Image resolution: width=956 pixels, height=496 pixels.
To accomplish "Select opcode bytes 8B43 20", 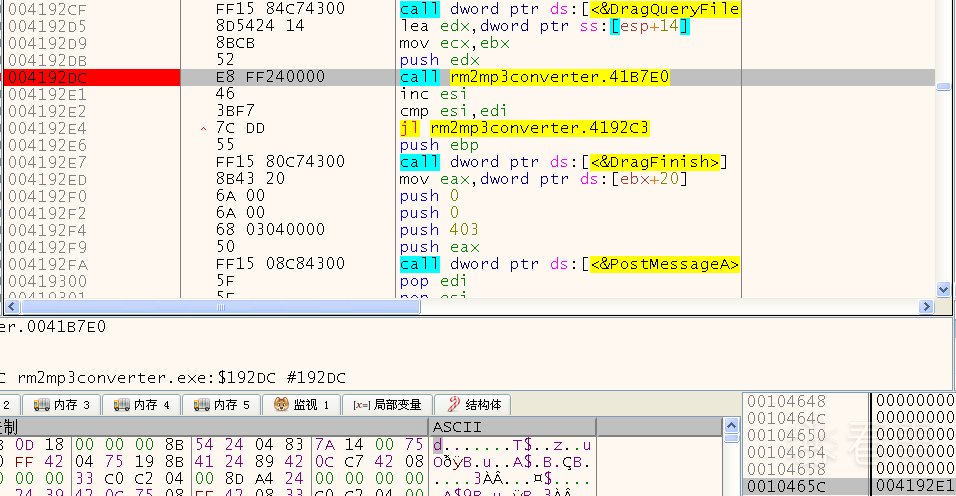I will [x=251, y=179].
